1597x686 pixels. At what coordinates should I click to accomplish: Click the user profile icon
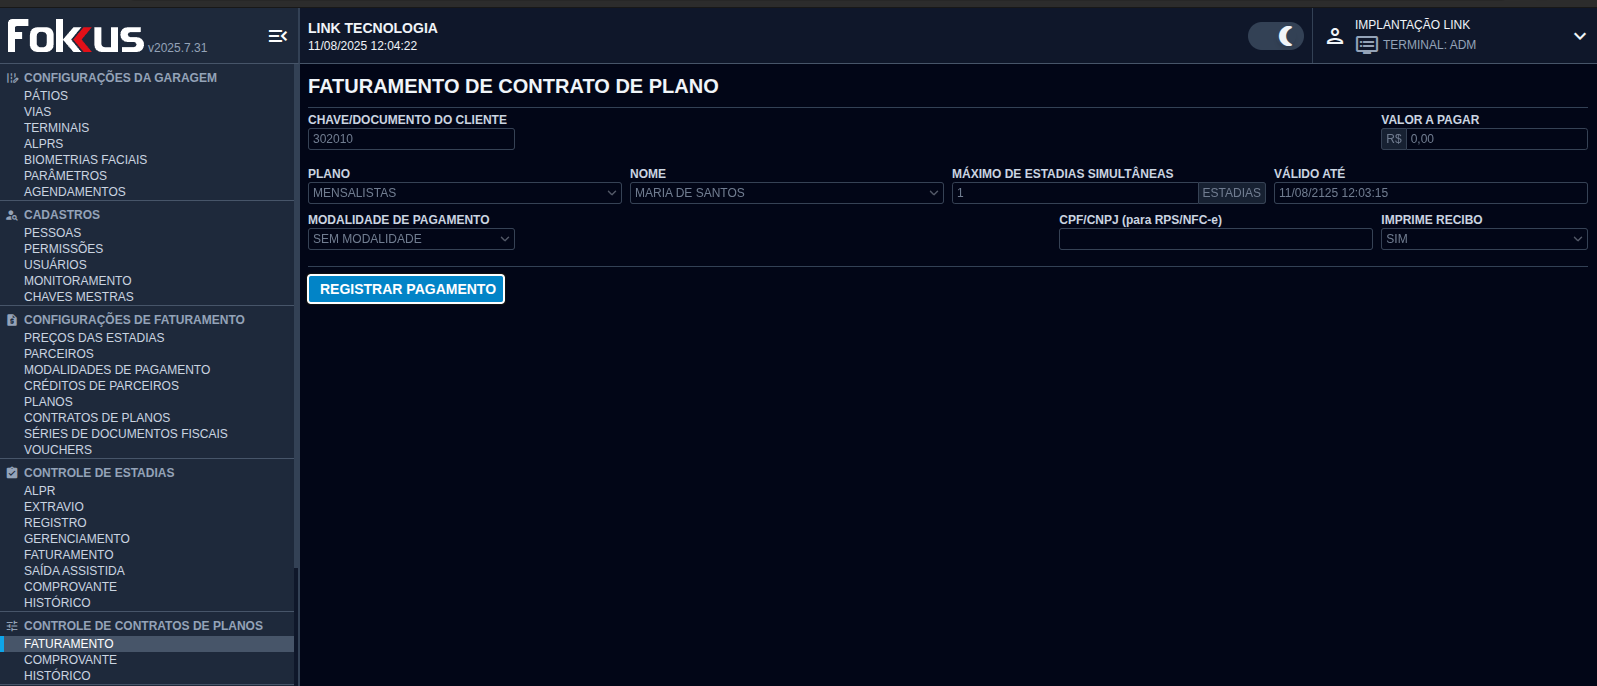(1334, 36)
